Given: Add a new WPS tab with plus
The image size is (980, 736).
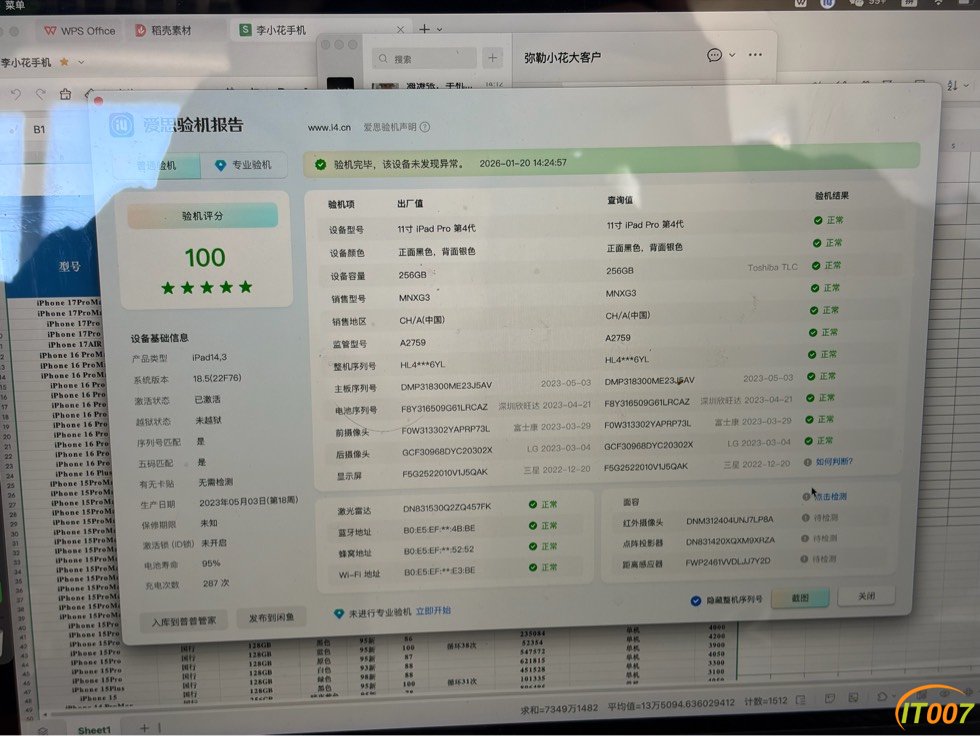Looking at the screenshot, I should coord(424,29).
